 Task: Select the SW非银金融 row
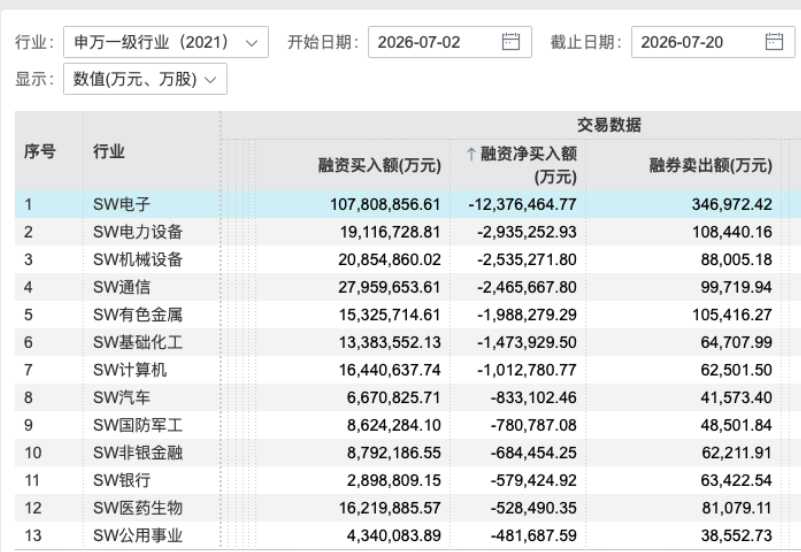(x=408, y=452)
